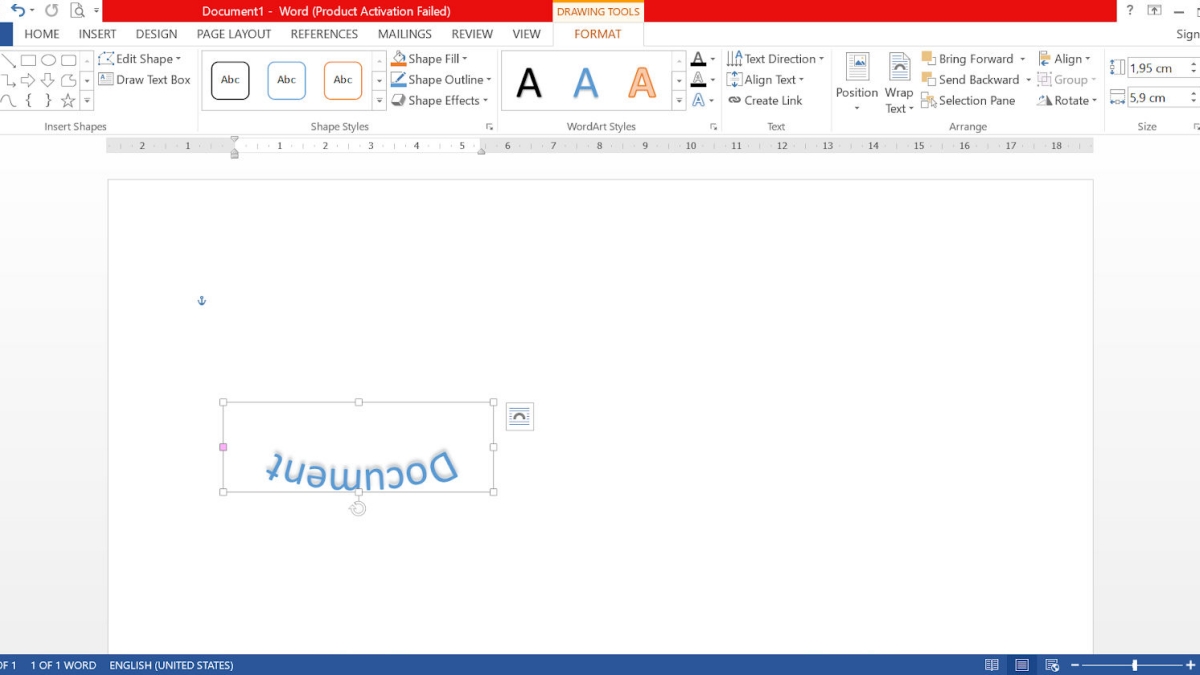Open the Text Direction dropdown
The height and width of the screenshot is (675, 1200).
point(776,59)
